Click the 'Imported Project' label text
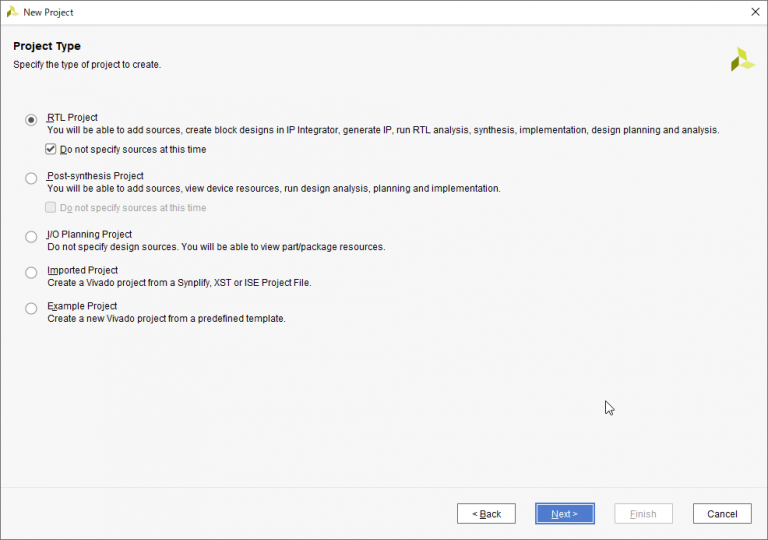 click(x=82, y=270)
